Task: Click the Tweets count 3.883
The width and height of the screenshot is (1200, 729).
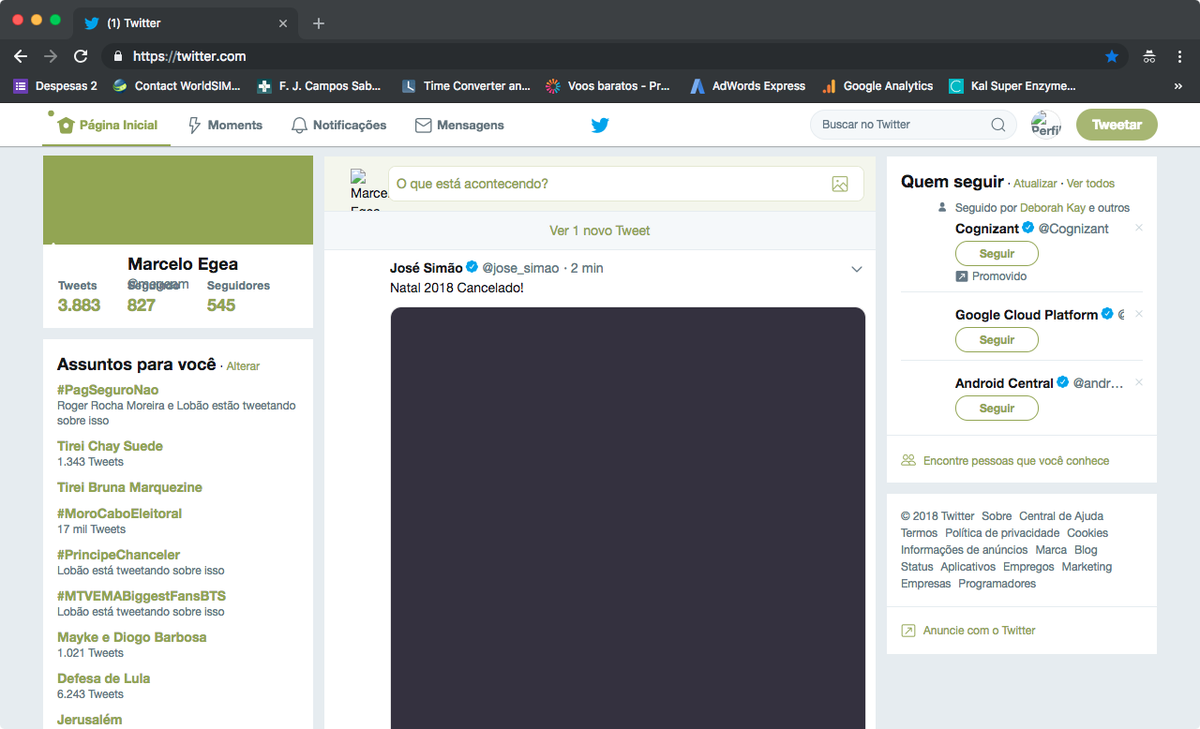Action: pos(79,305)
